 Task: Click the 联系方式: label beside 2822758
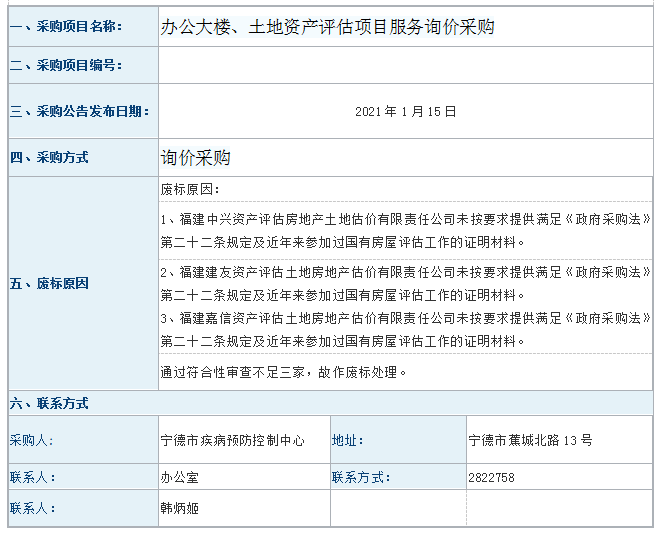point(361,477)
